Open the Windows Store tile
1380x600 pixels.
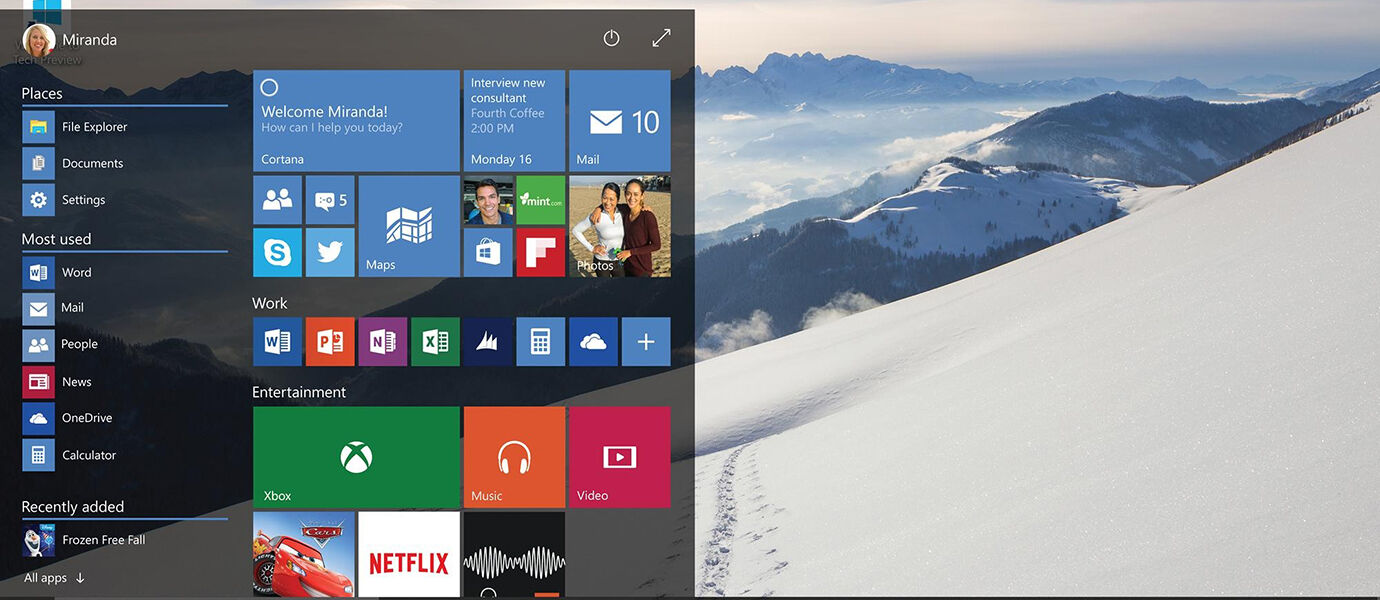(488, 252)
